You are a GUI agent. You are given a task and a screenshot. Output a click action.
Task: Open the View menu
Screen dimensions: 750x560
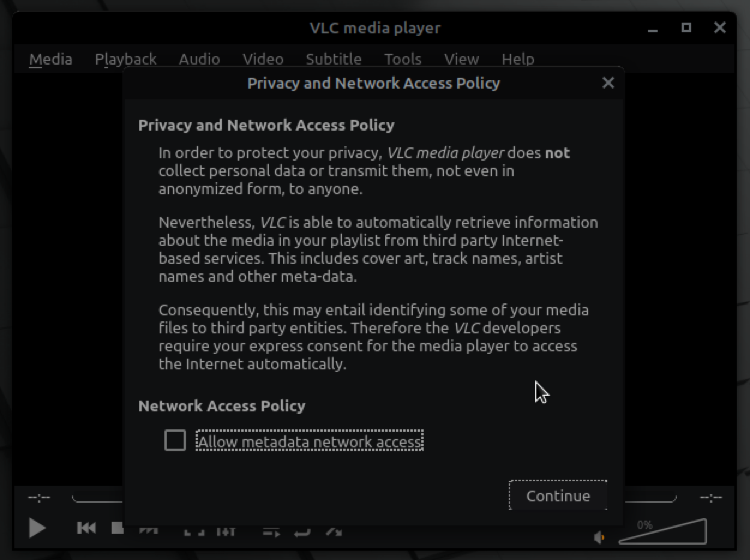tap(462, 59)
